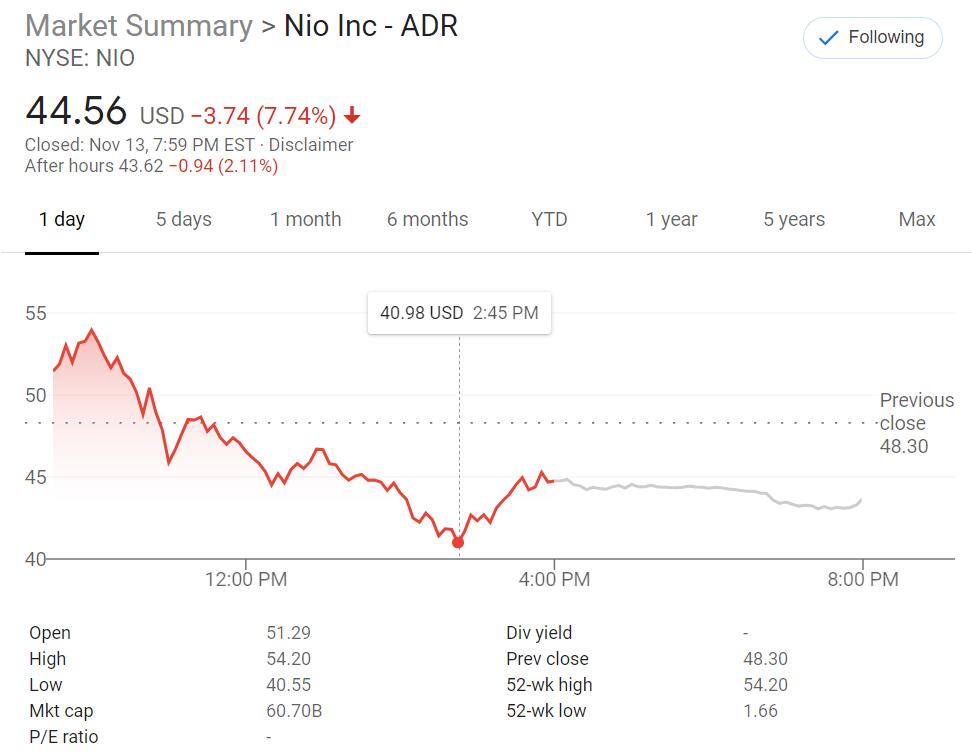Select the Max chart history tab
The image size is (972, 753).
pyautogui.click(x=916, y=219)
